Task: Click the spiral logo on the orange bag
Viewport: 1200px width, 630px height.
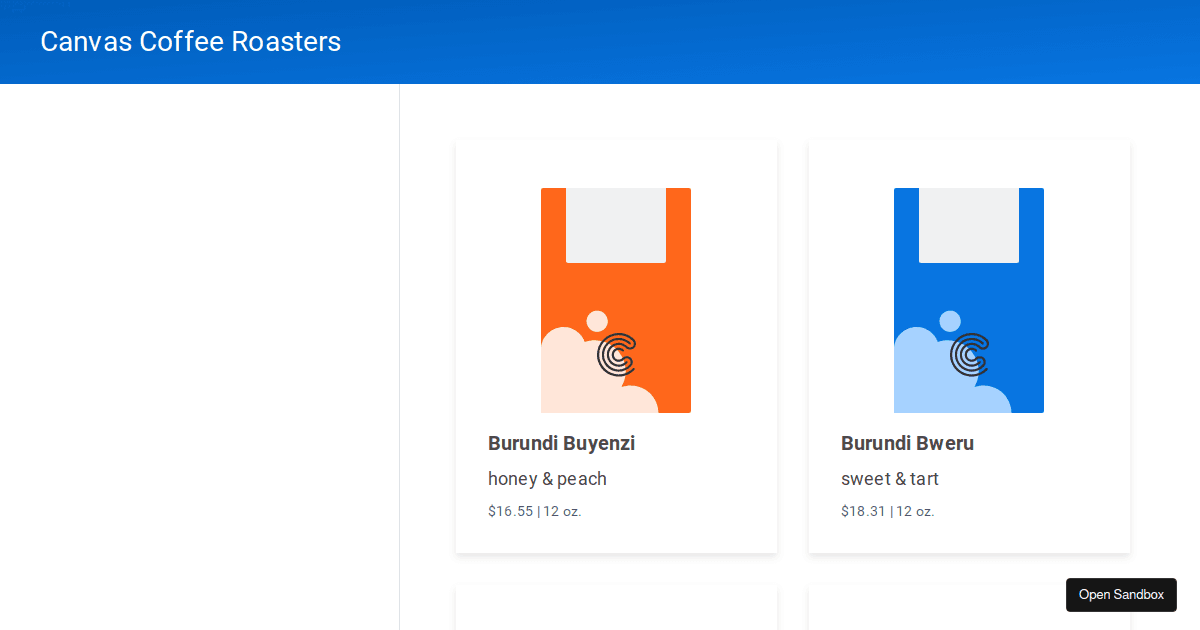Action: pos(617,354)
